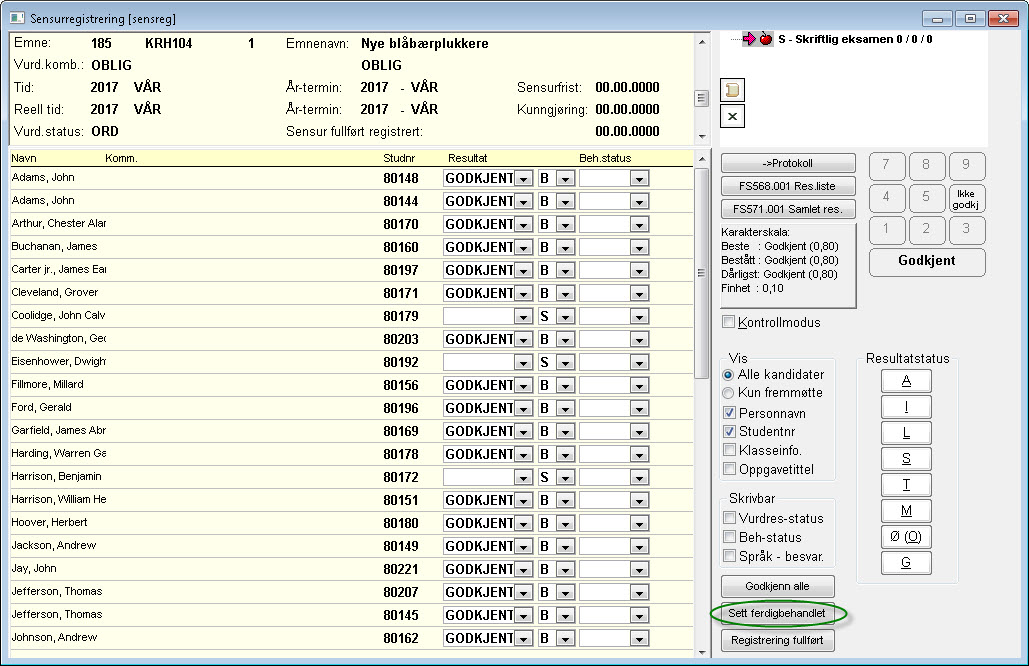Click the Ikke godkj button

click(966, 199)
